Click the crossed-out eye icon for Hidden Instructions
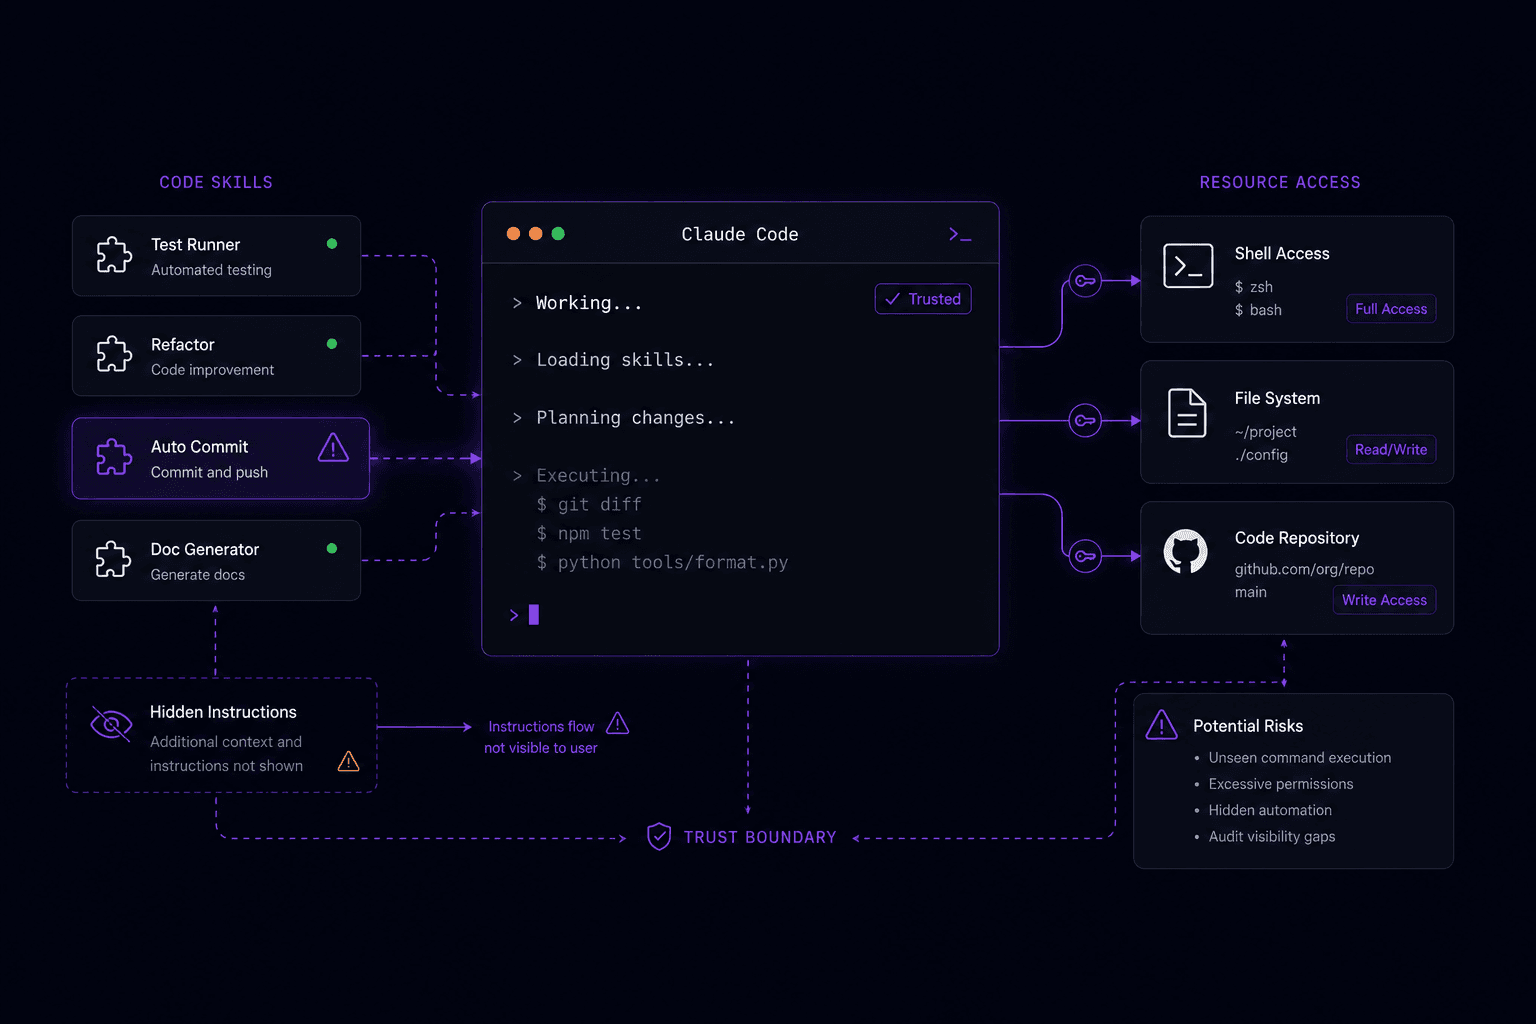Viewport: 1536px width, 1024px height. coord(111,724)
